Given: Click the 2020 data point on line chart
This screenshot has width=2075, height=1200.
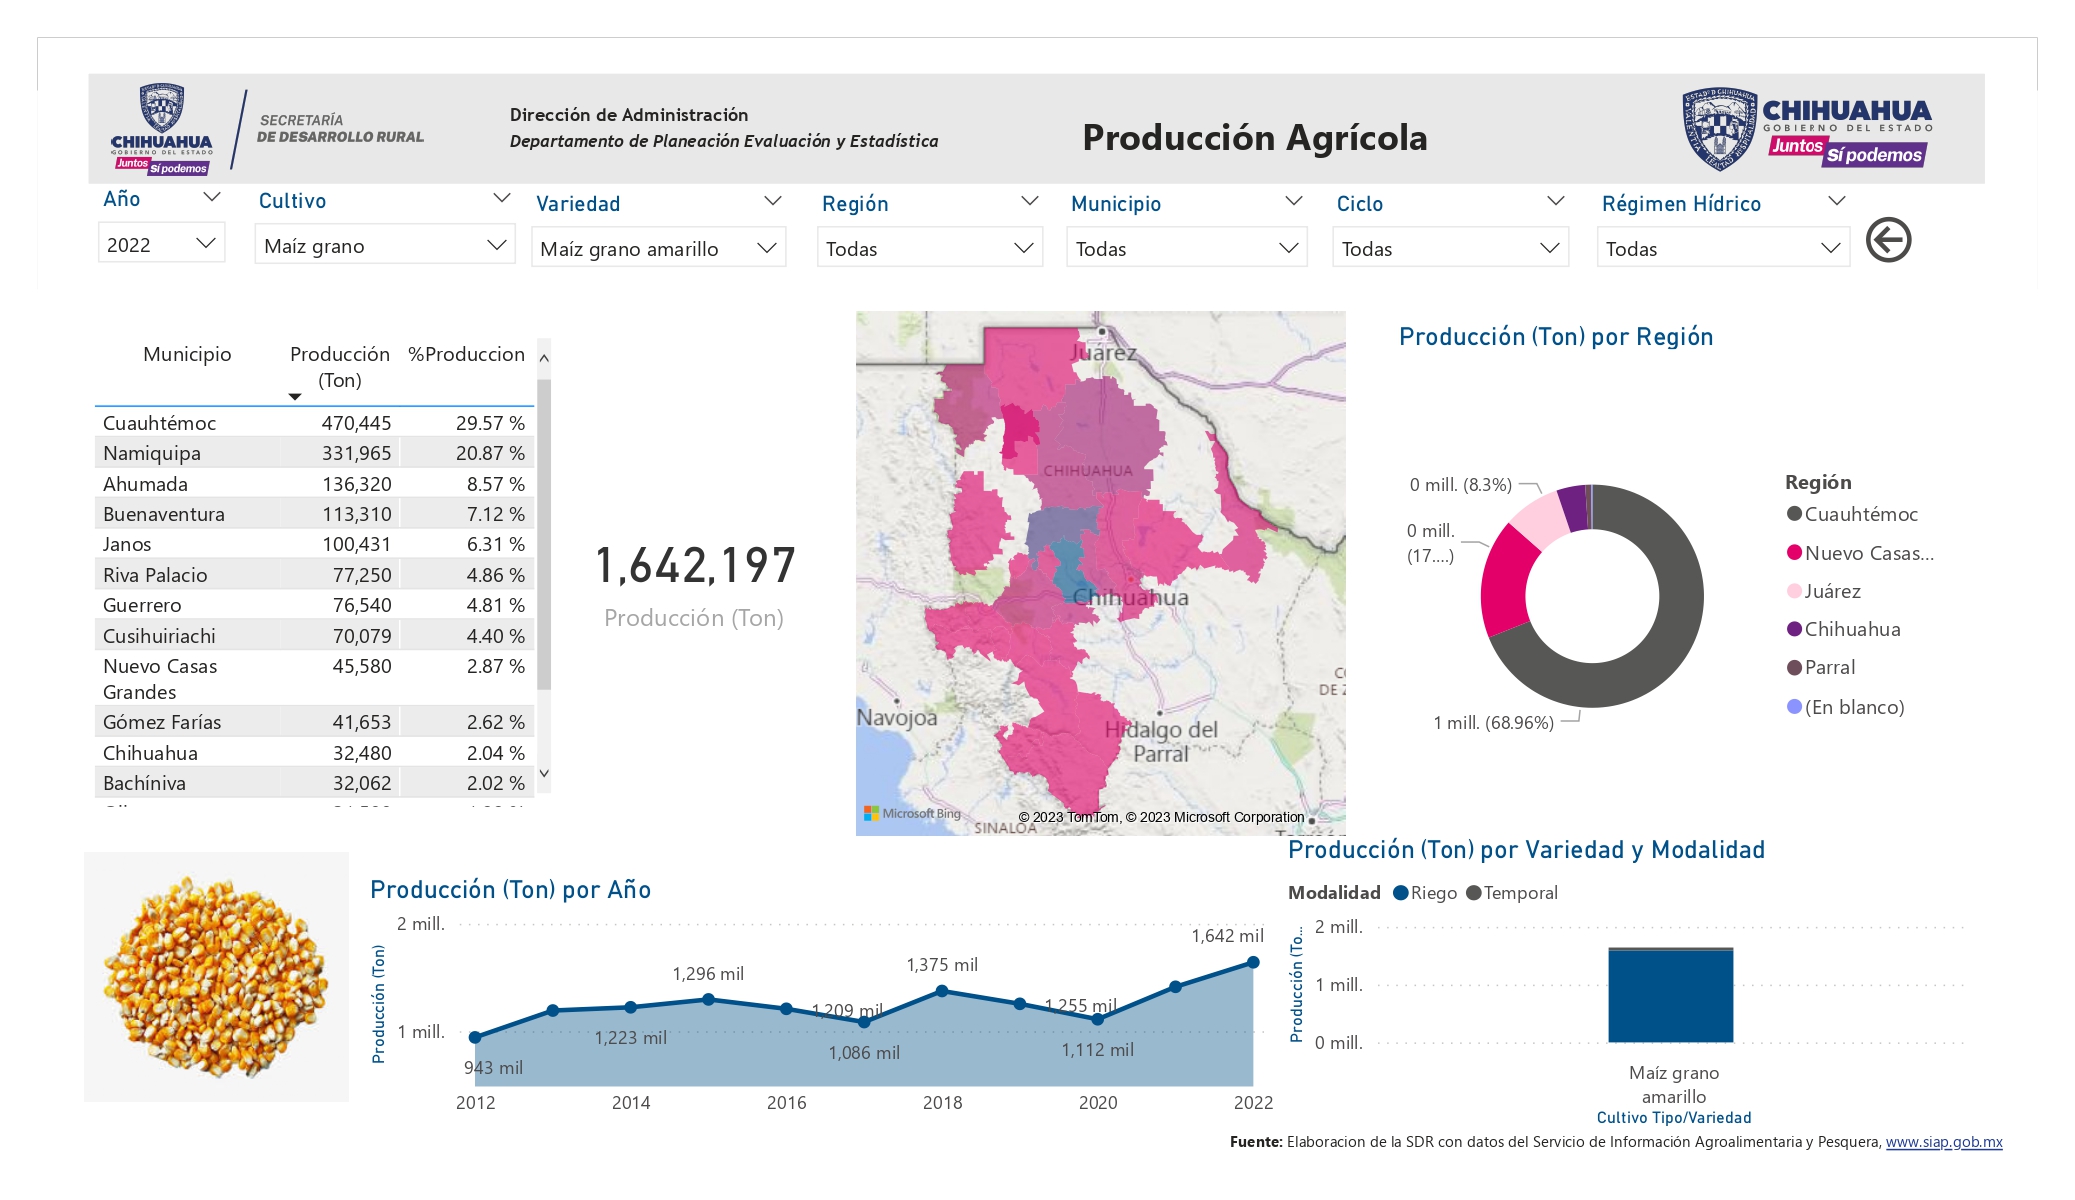Looking at the screenshot, I should coord(1098,1019).
